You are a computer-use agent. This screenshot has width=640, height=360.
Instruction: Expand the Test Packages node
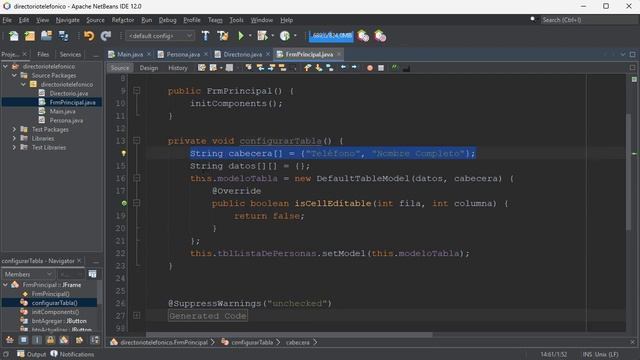[14, 129]
